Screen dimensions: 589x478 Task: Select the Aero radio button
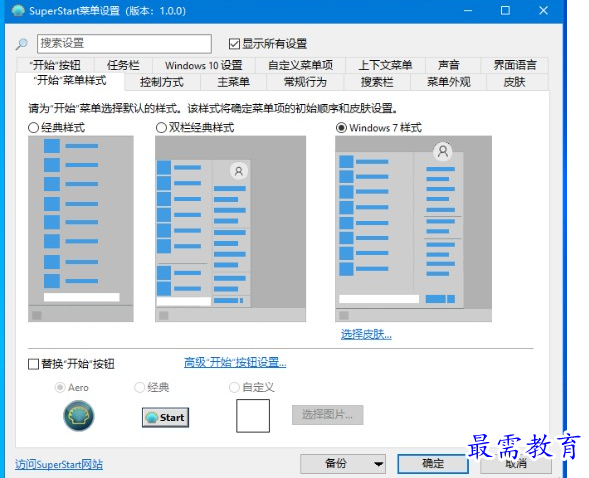pyautogui.click(x=60, y=387)
